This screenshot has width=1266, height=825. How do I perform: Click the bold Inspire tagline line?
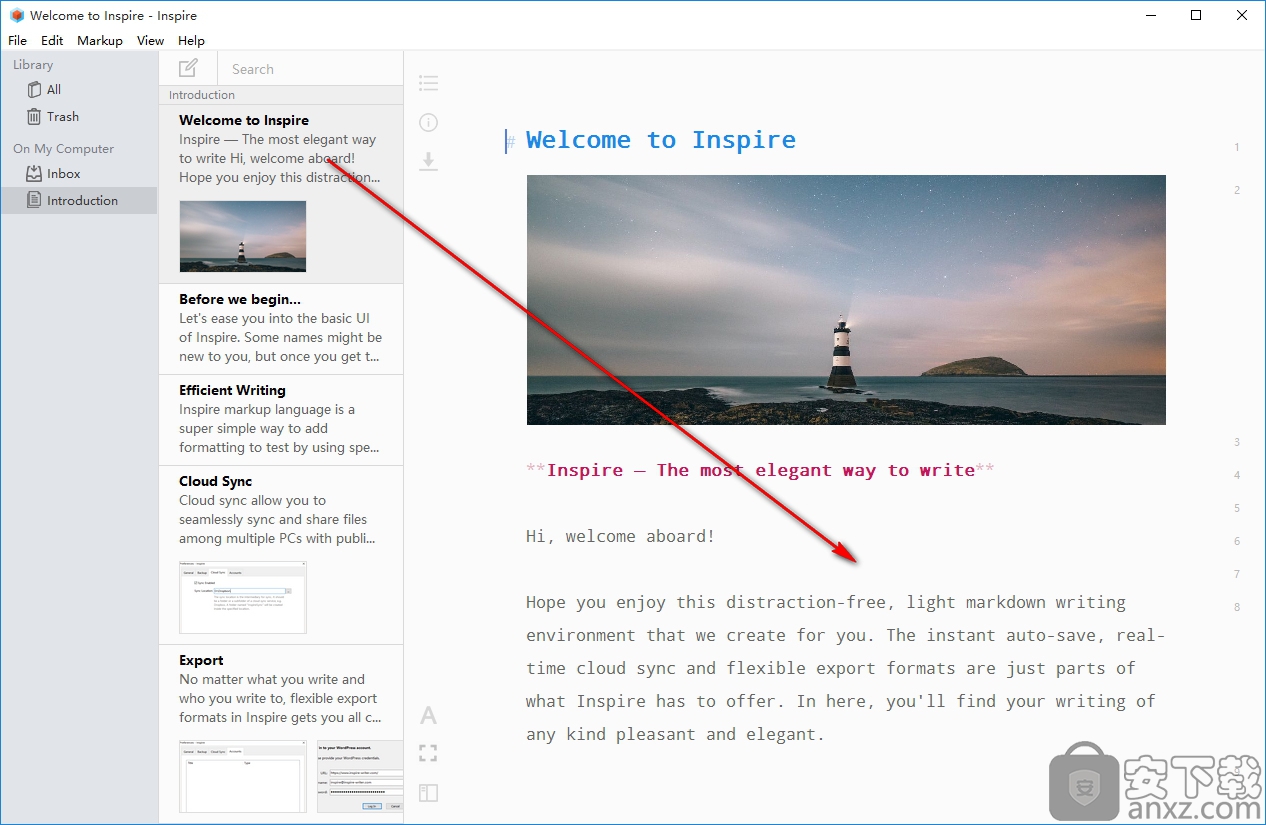[x=760, y=470]
